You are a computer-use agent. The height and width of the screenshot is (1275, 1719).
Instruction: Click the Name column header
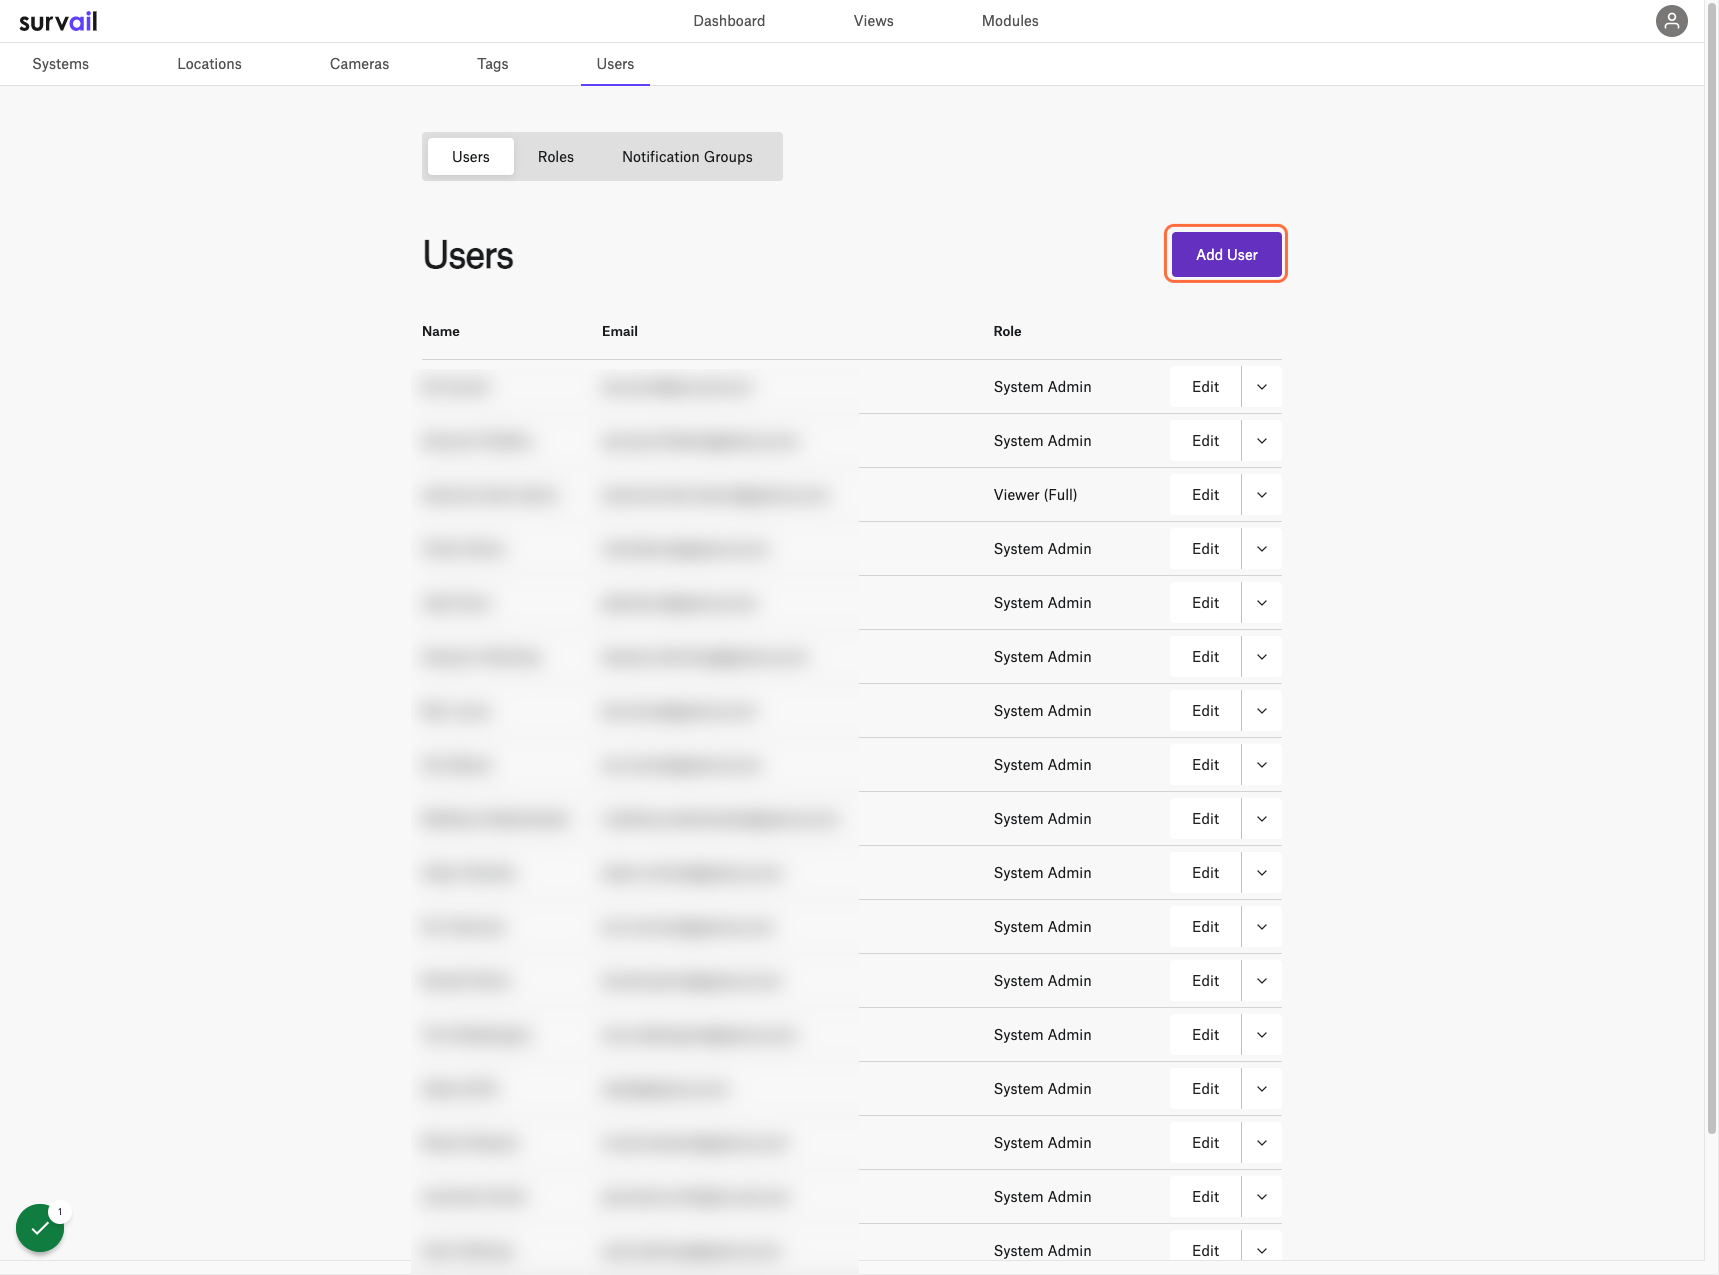441,331
